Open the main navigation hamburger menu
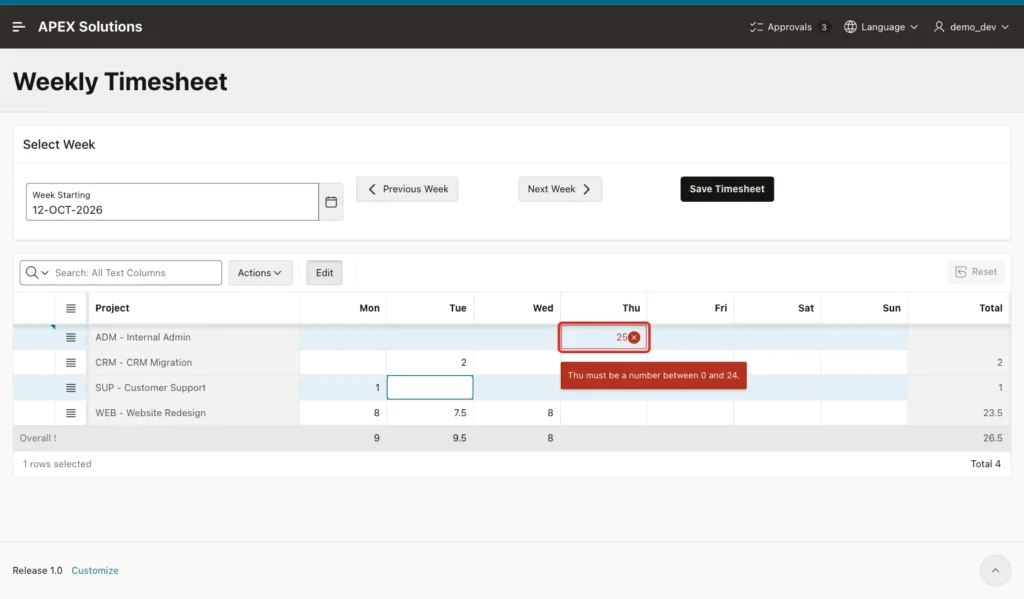Viewport: 1024px width, 599px height. coord(18,27)
